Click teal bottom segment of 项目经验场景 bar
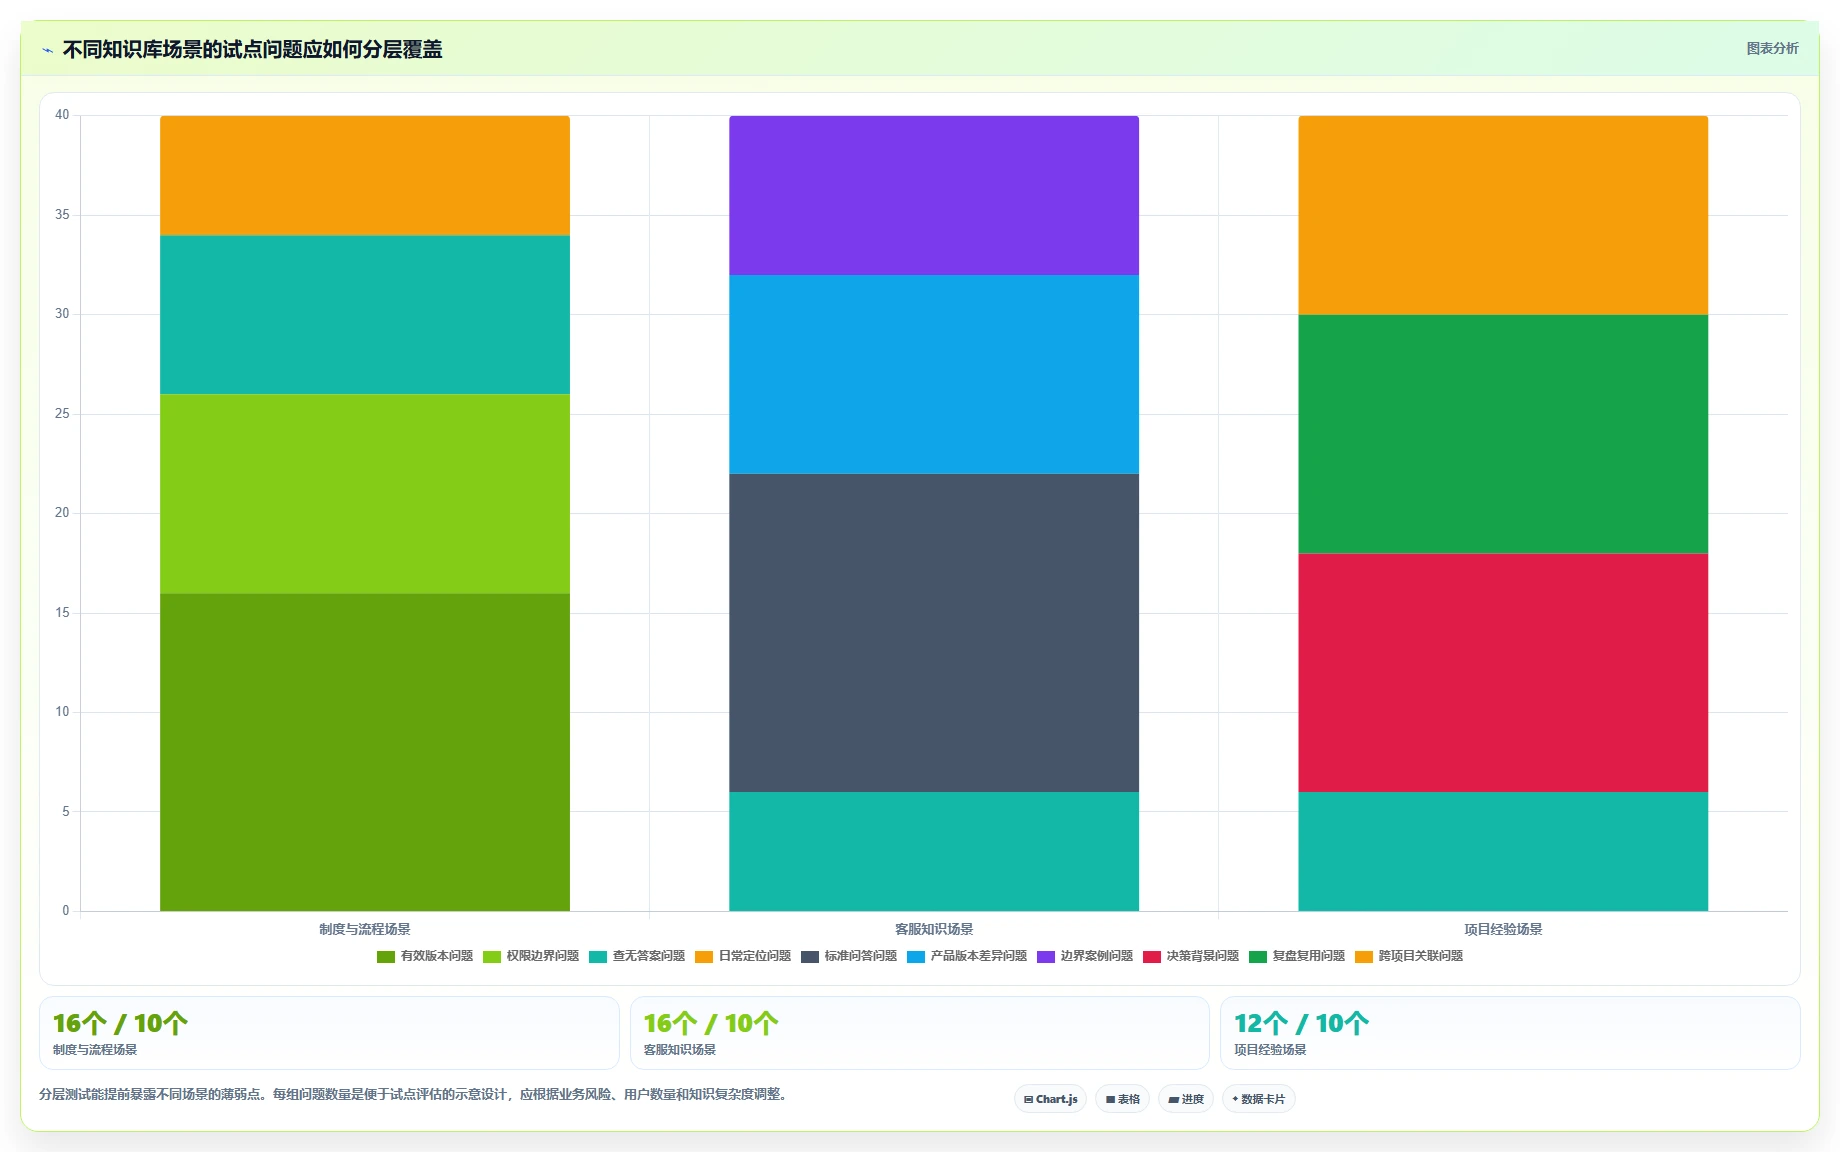 [1503, 851]
